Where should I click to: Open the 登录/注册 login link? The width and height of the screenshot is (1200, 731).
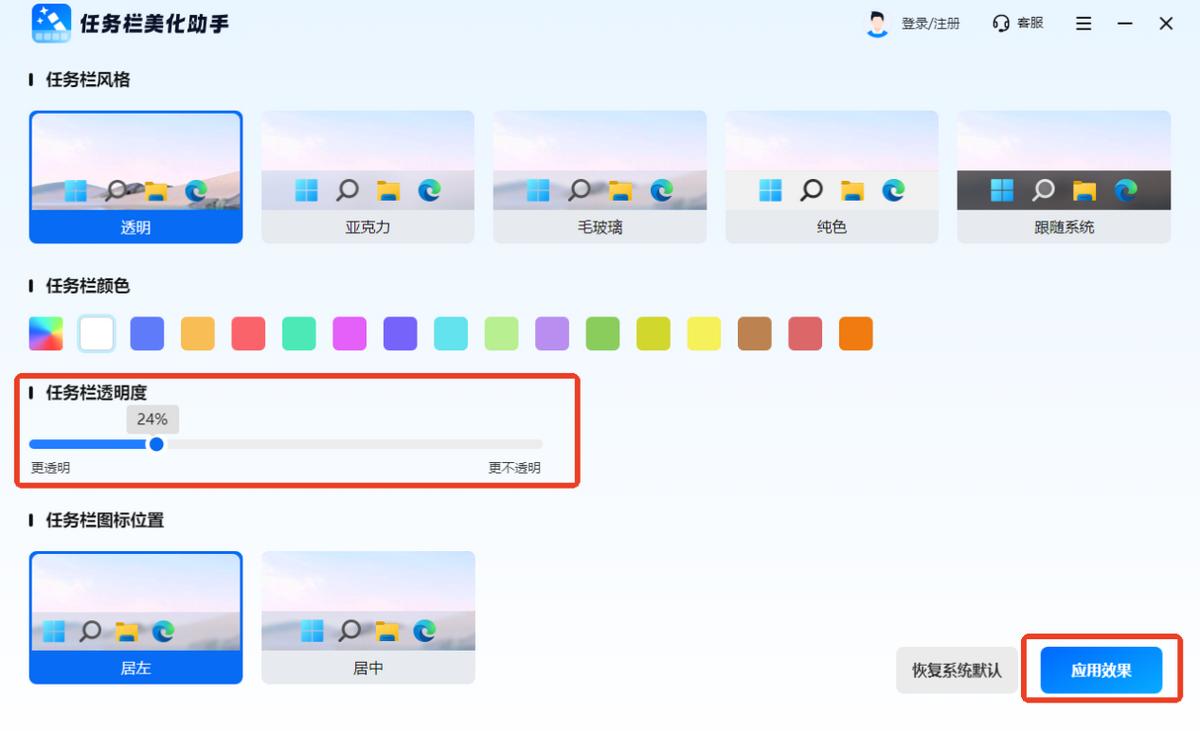932,23
